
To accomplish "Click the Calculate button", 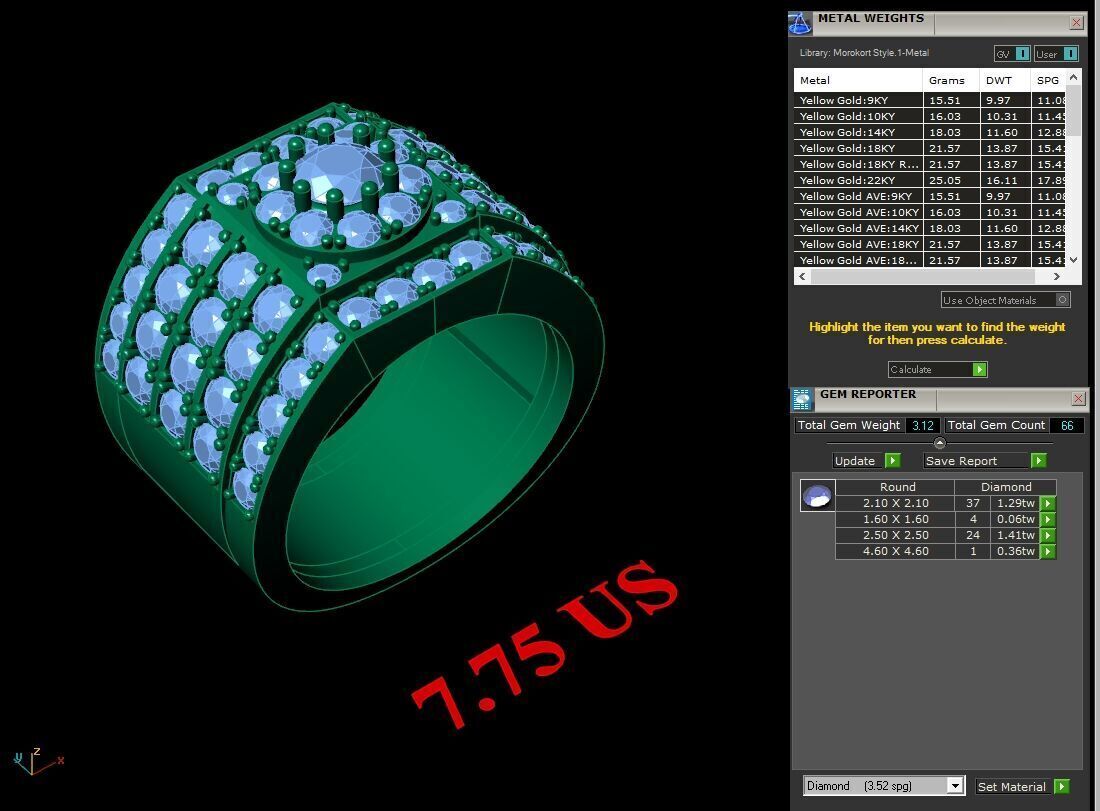I will point(937,369).
